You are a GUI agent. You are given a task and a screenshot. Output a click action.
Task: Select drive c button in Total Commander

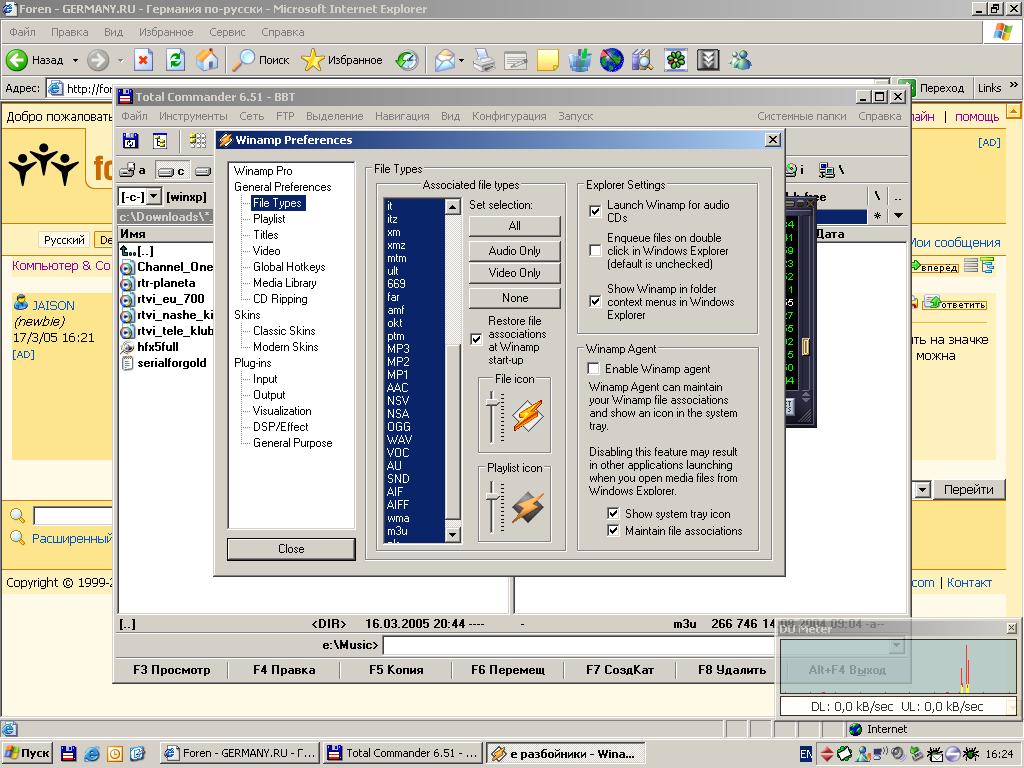pyautogui.click(x=171, y=171)
